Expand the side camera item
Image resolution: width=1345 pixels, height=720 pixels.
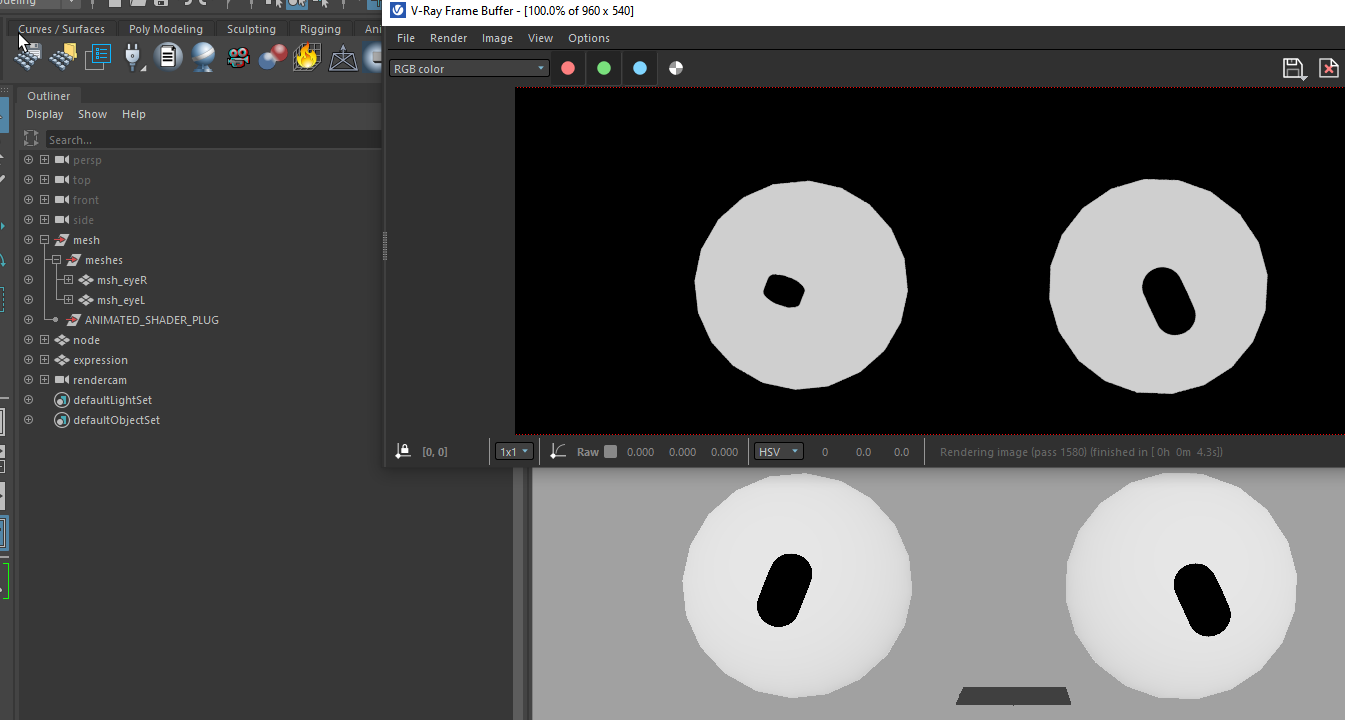coord(44,220)
